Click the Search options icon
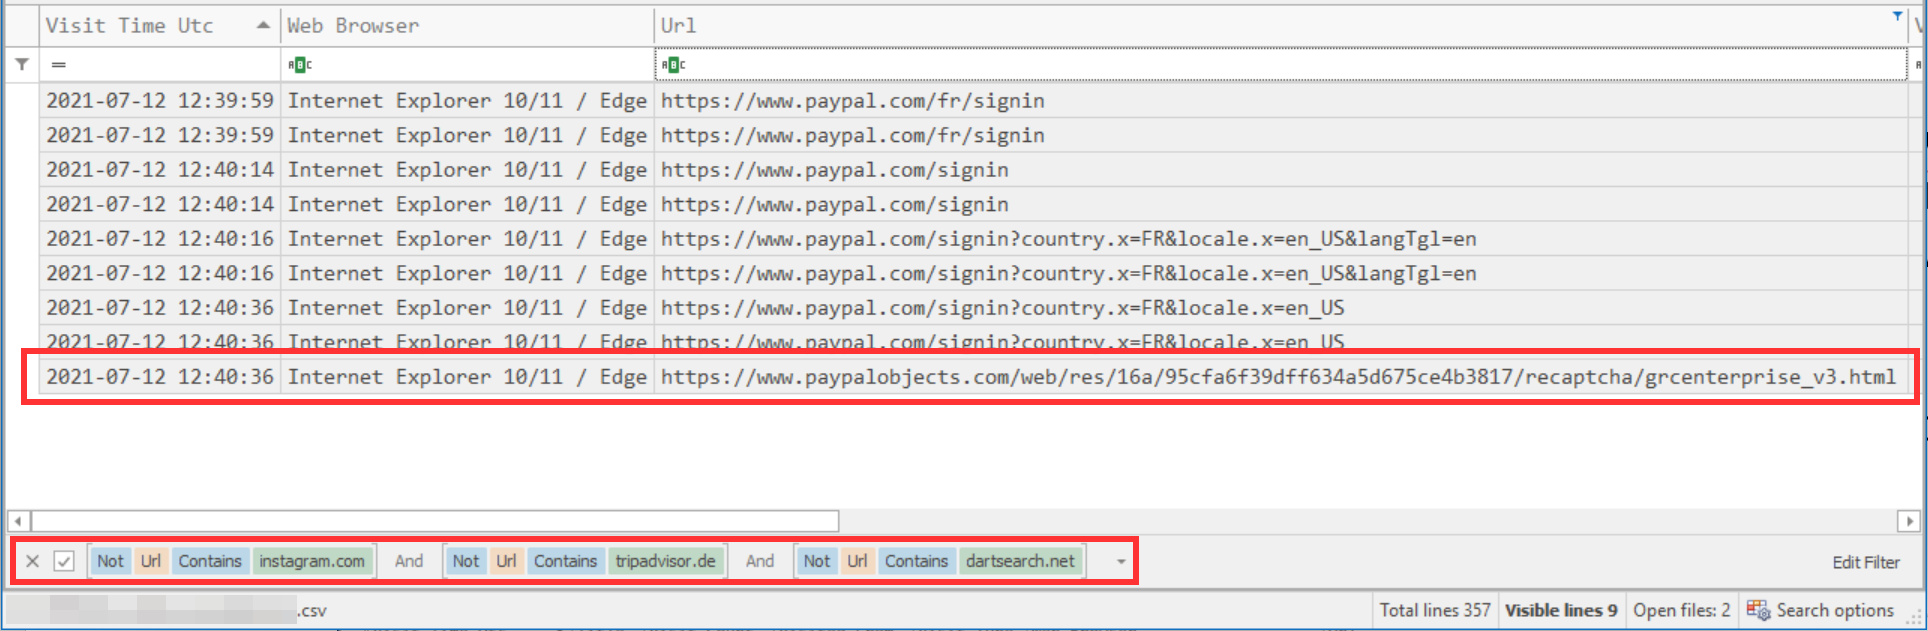This screenshot has height=631, width=1928. click(x=1759, y=610)
